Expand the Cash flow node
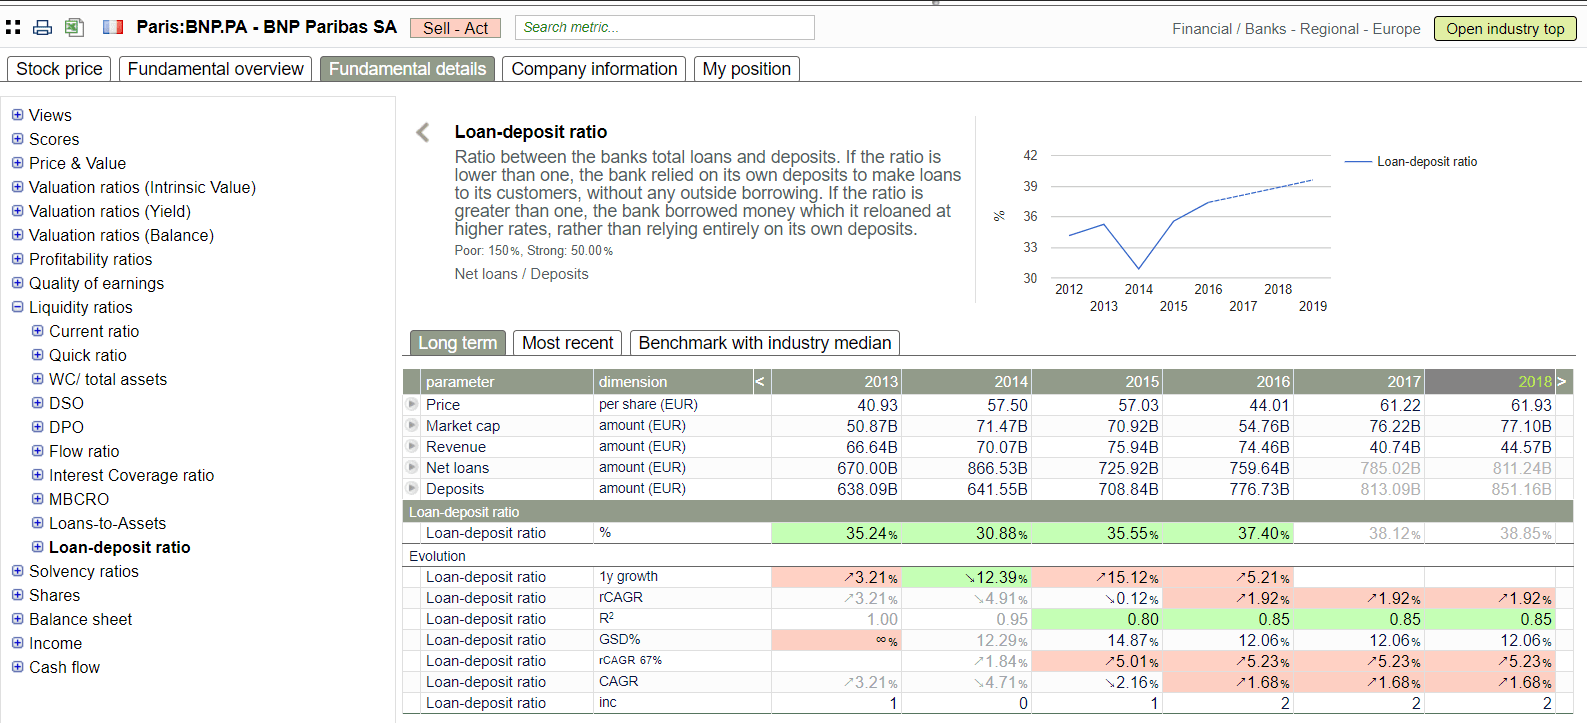 pyautogui.click(x=17, y=666)
